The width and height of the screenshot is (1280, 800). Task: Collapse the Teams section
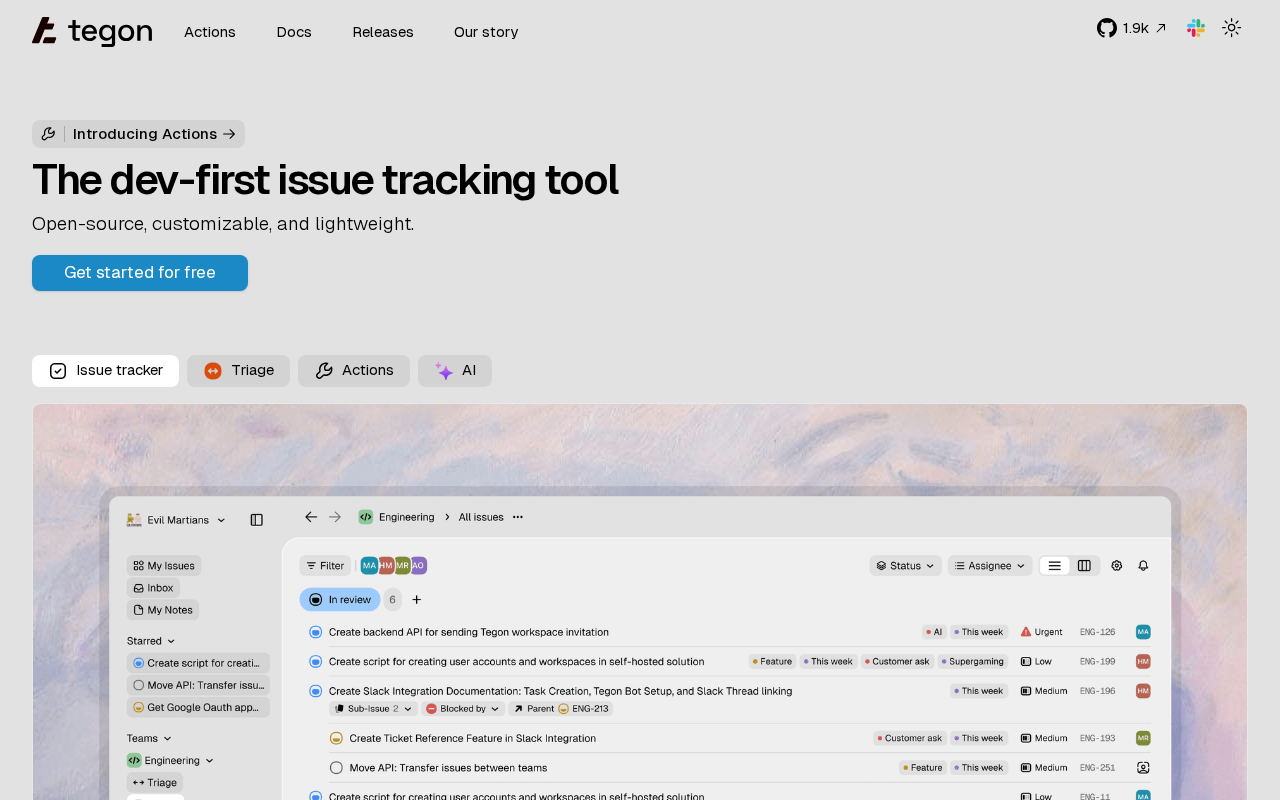148,738
